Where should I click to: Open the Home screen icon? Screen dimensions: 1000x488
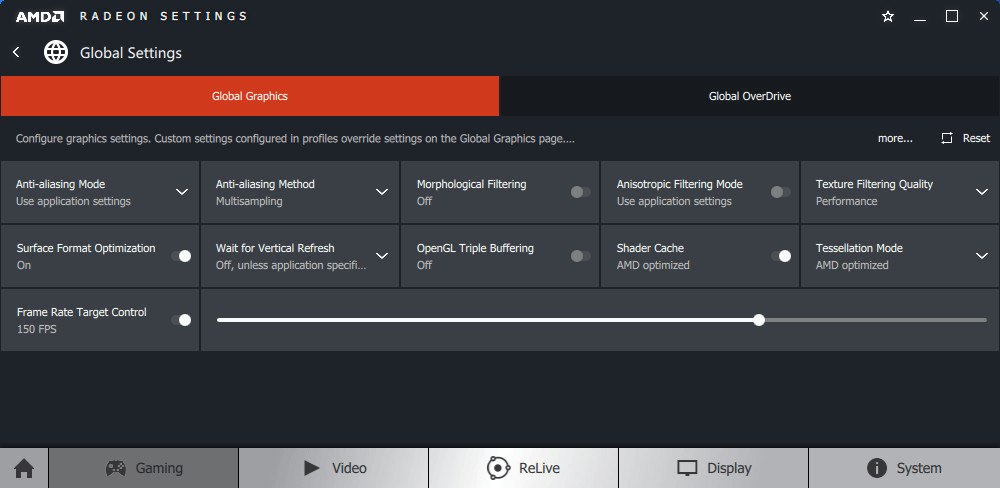[x=24, y=468]
